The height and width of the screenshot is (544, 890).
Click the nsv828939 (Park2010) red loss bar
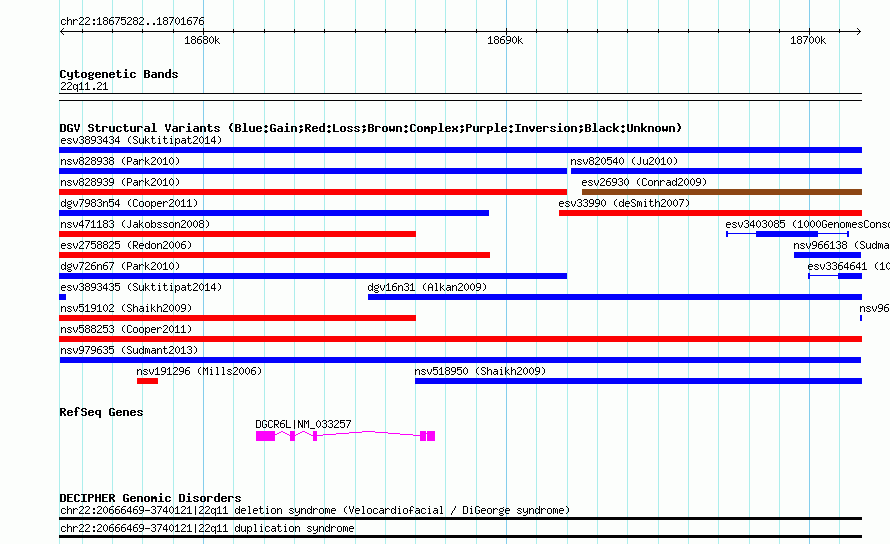tap(313, 192)
